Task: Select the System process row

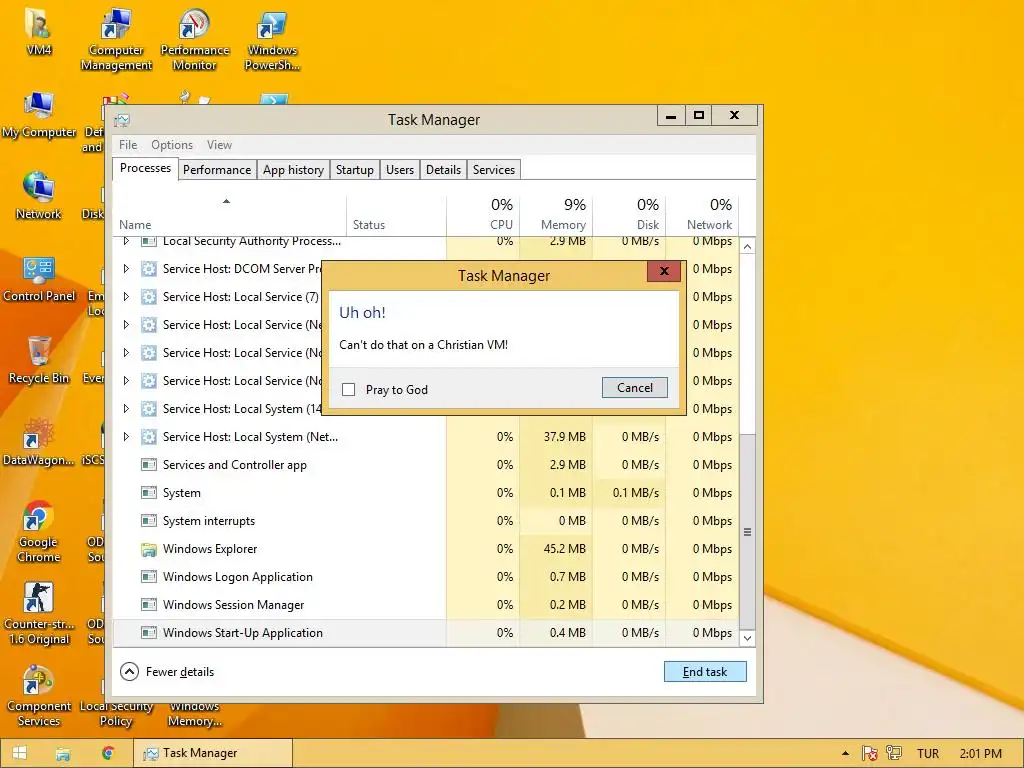Action: tap(426, 493)
